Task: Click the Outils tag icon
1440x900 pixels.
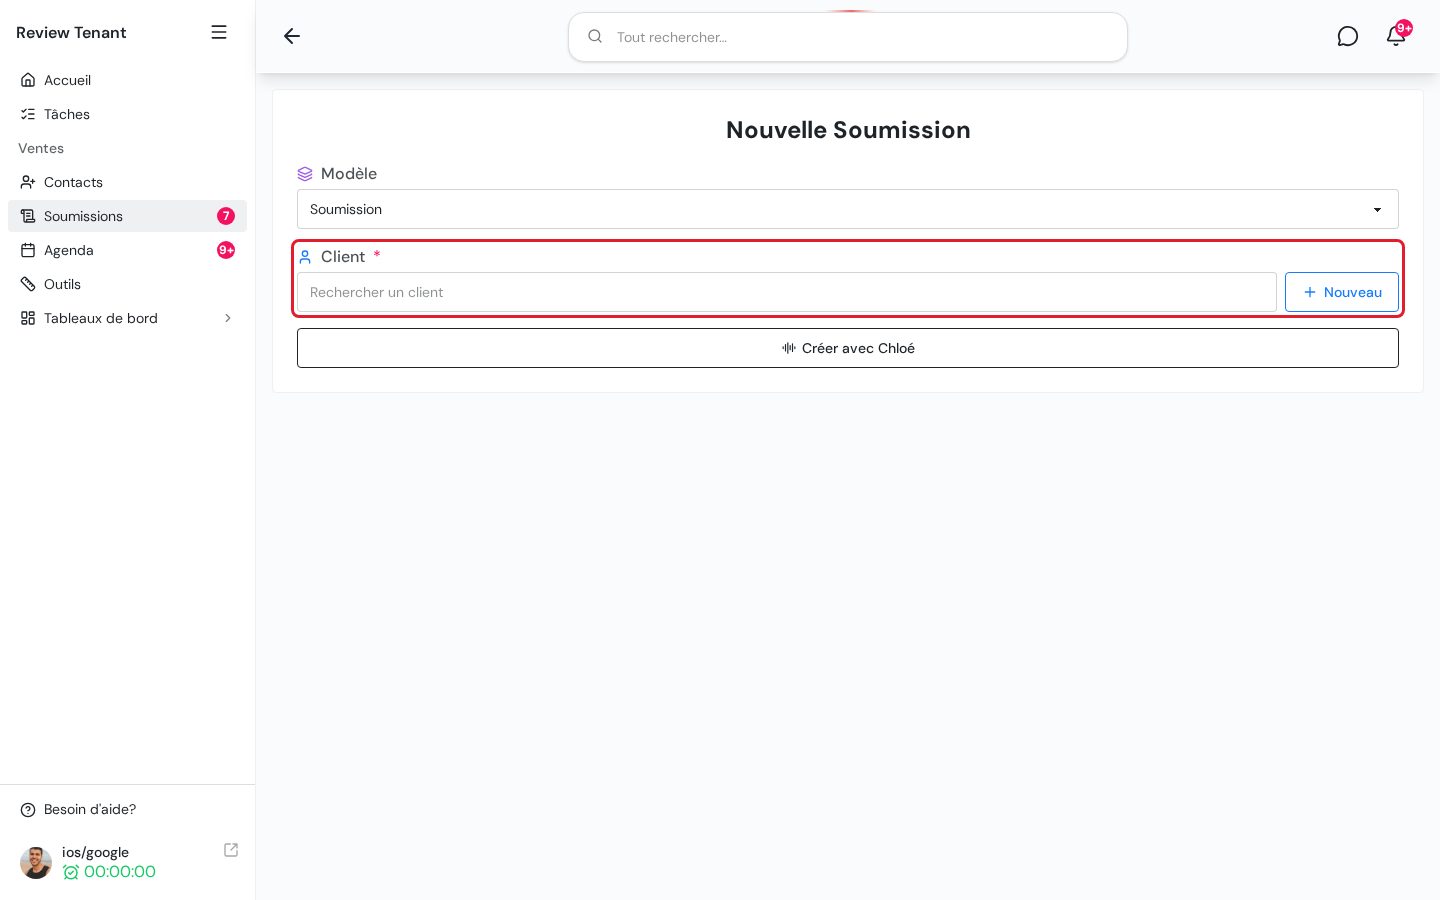Action: coord(28,284)
